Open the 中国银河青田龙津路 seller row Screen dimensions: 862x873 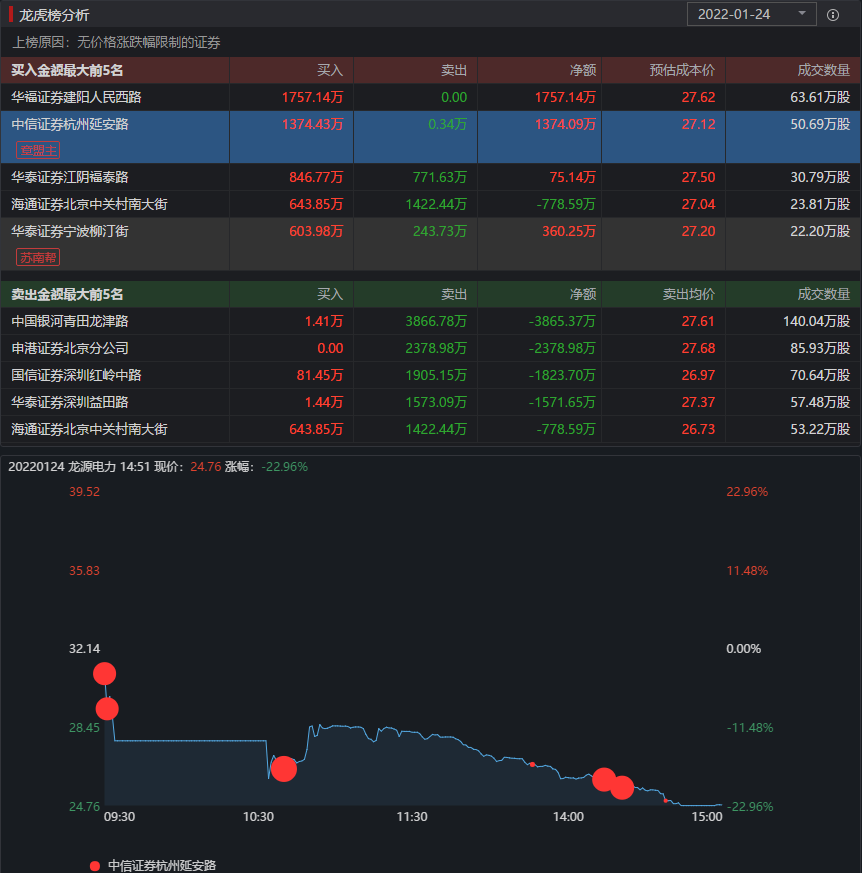[x=70, y=321]
